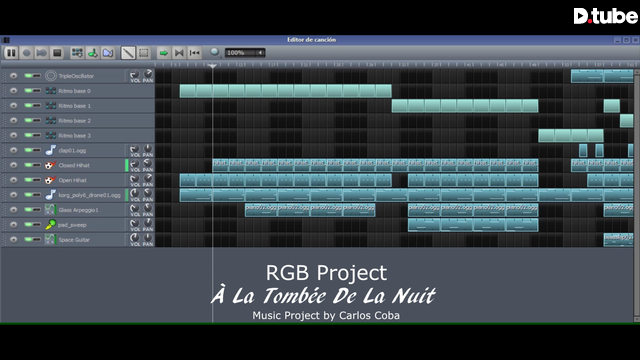Toggle loop points button
This screenshot has height=360, width=640.
(x=179, y=53)
